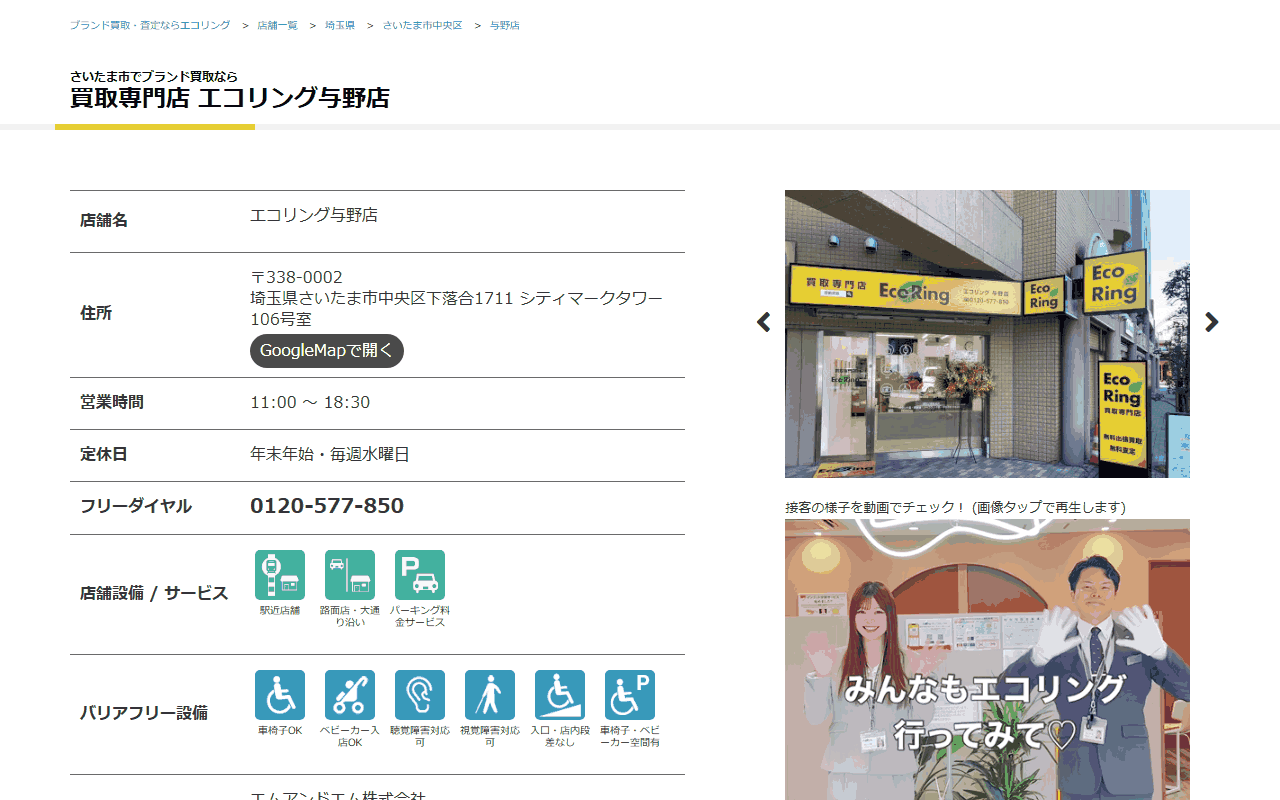
Task: Click the 店舗設備 / サービス row label
Action: click(x=154, y=593)
